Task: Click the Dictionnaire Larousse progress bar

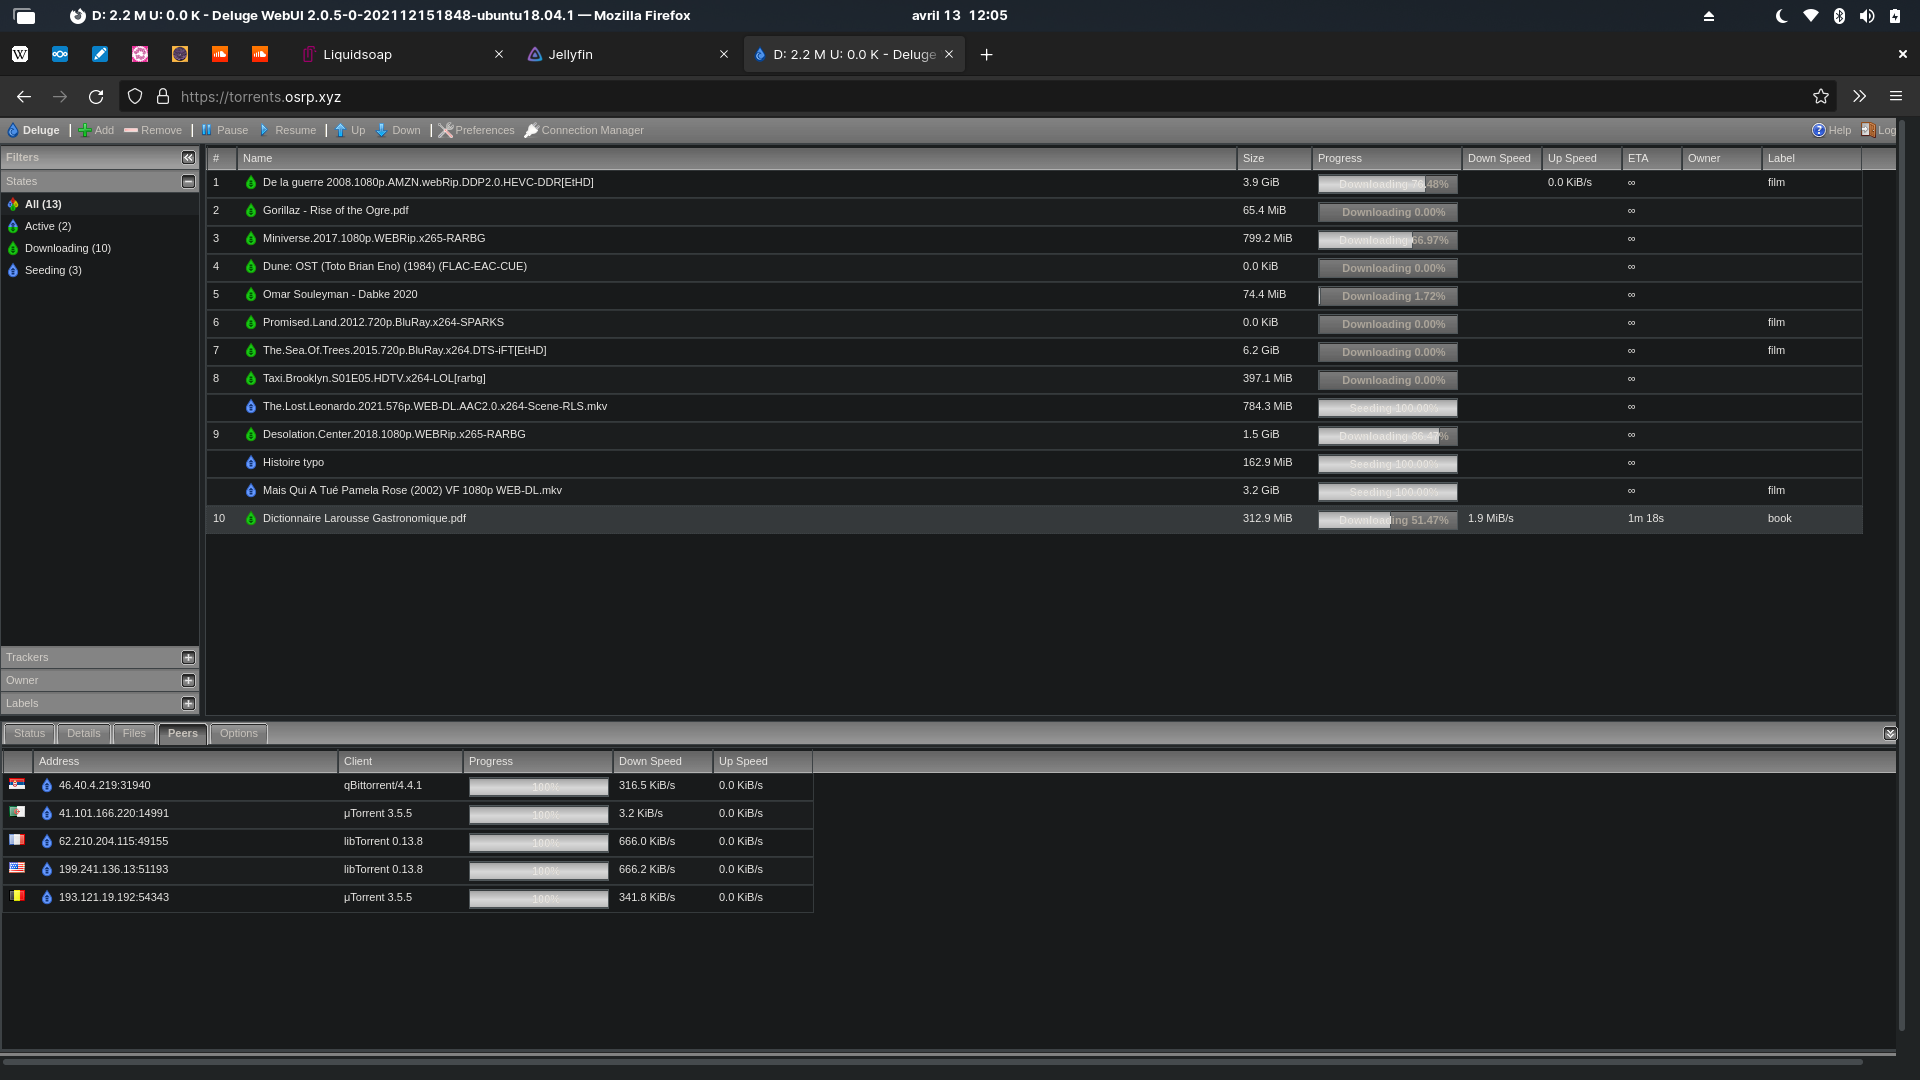Action: (1387, 520)
